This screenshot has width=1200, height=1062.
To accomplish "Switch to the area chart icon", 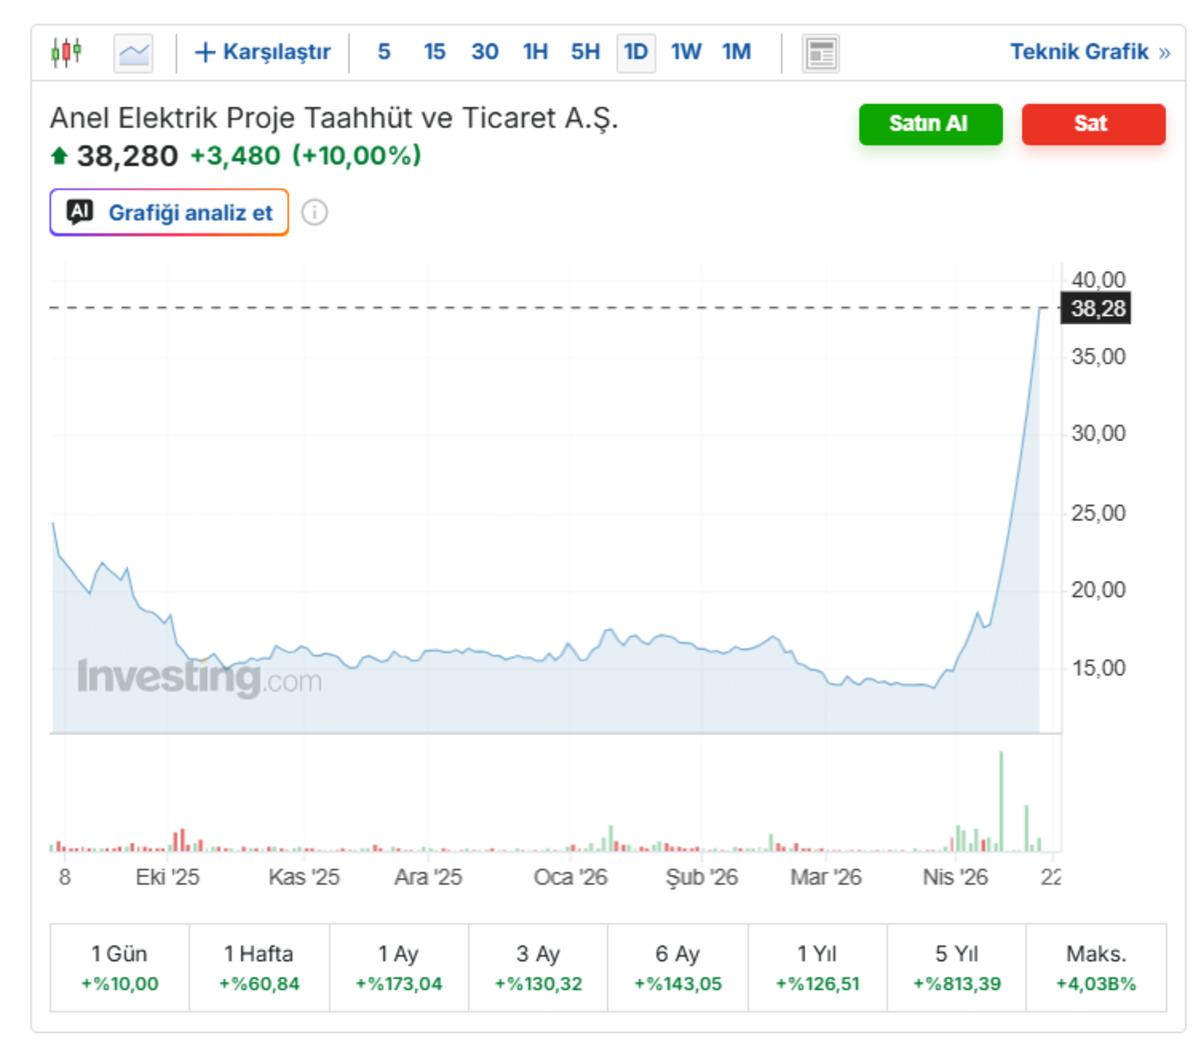I will pos(133,53).
